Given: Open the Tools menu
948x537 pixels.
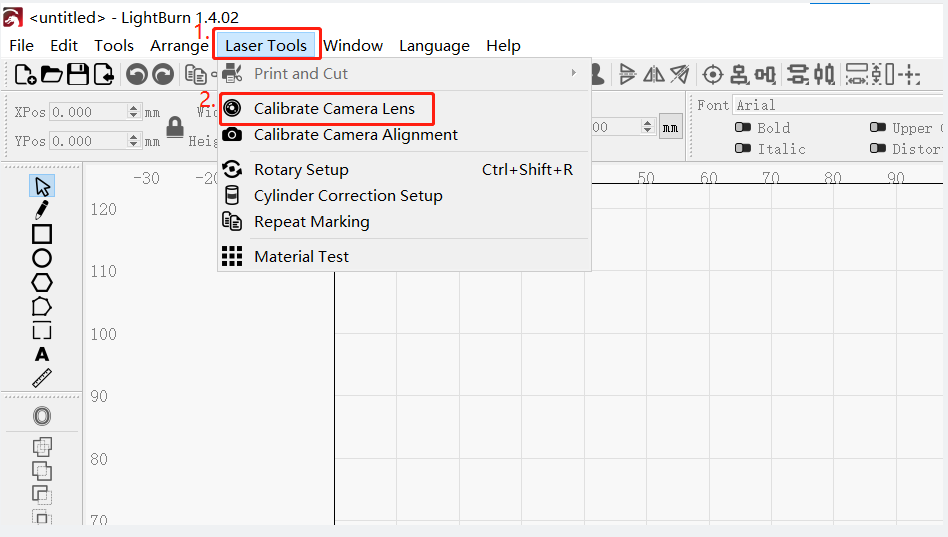Looking at the screenshot, I should 114,46.
